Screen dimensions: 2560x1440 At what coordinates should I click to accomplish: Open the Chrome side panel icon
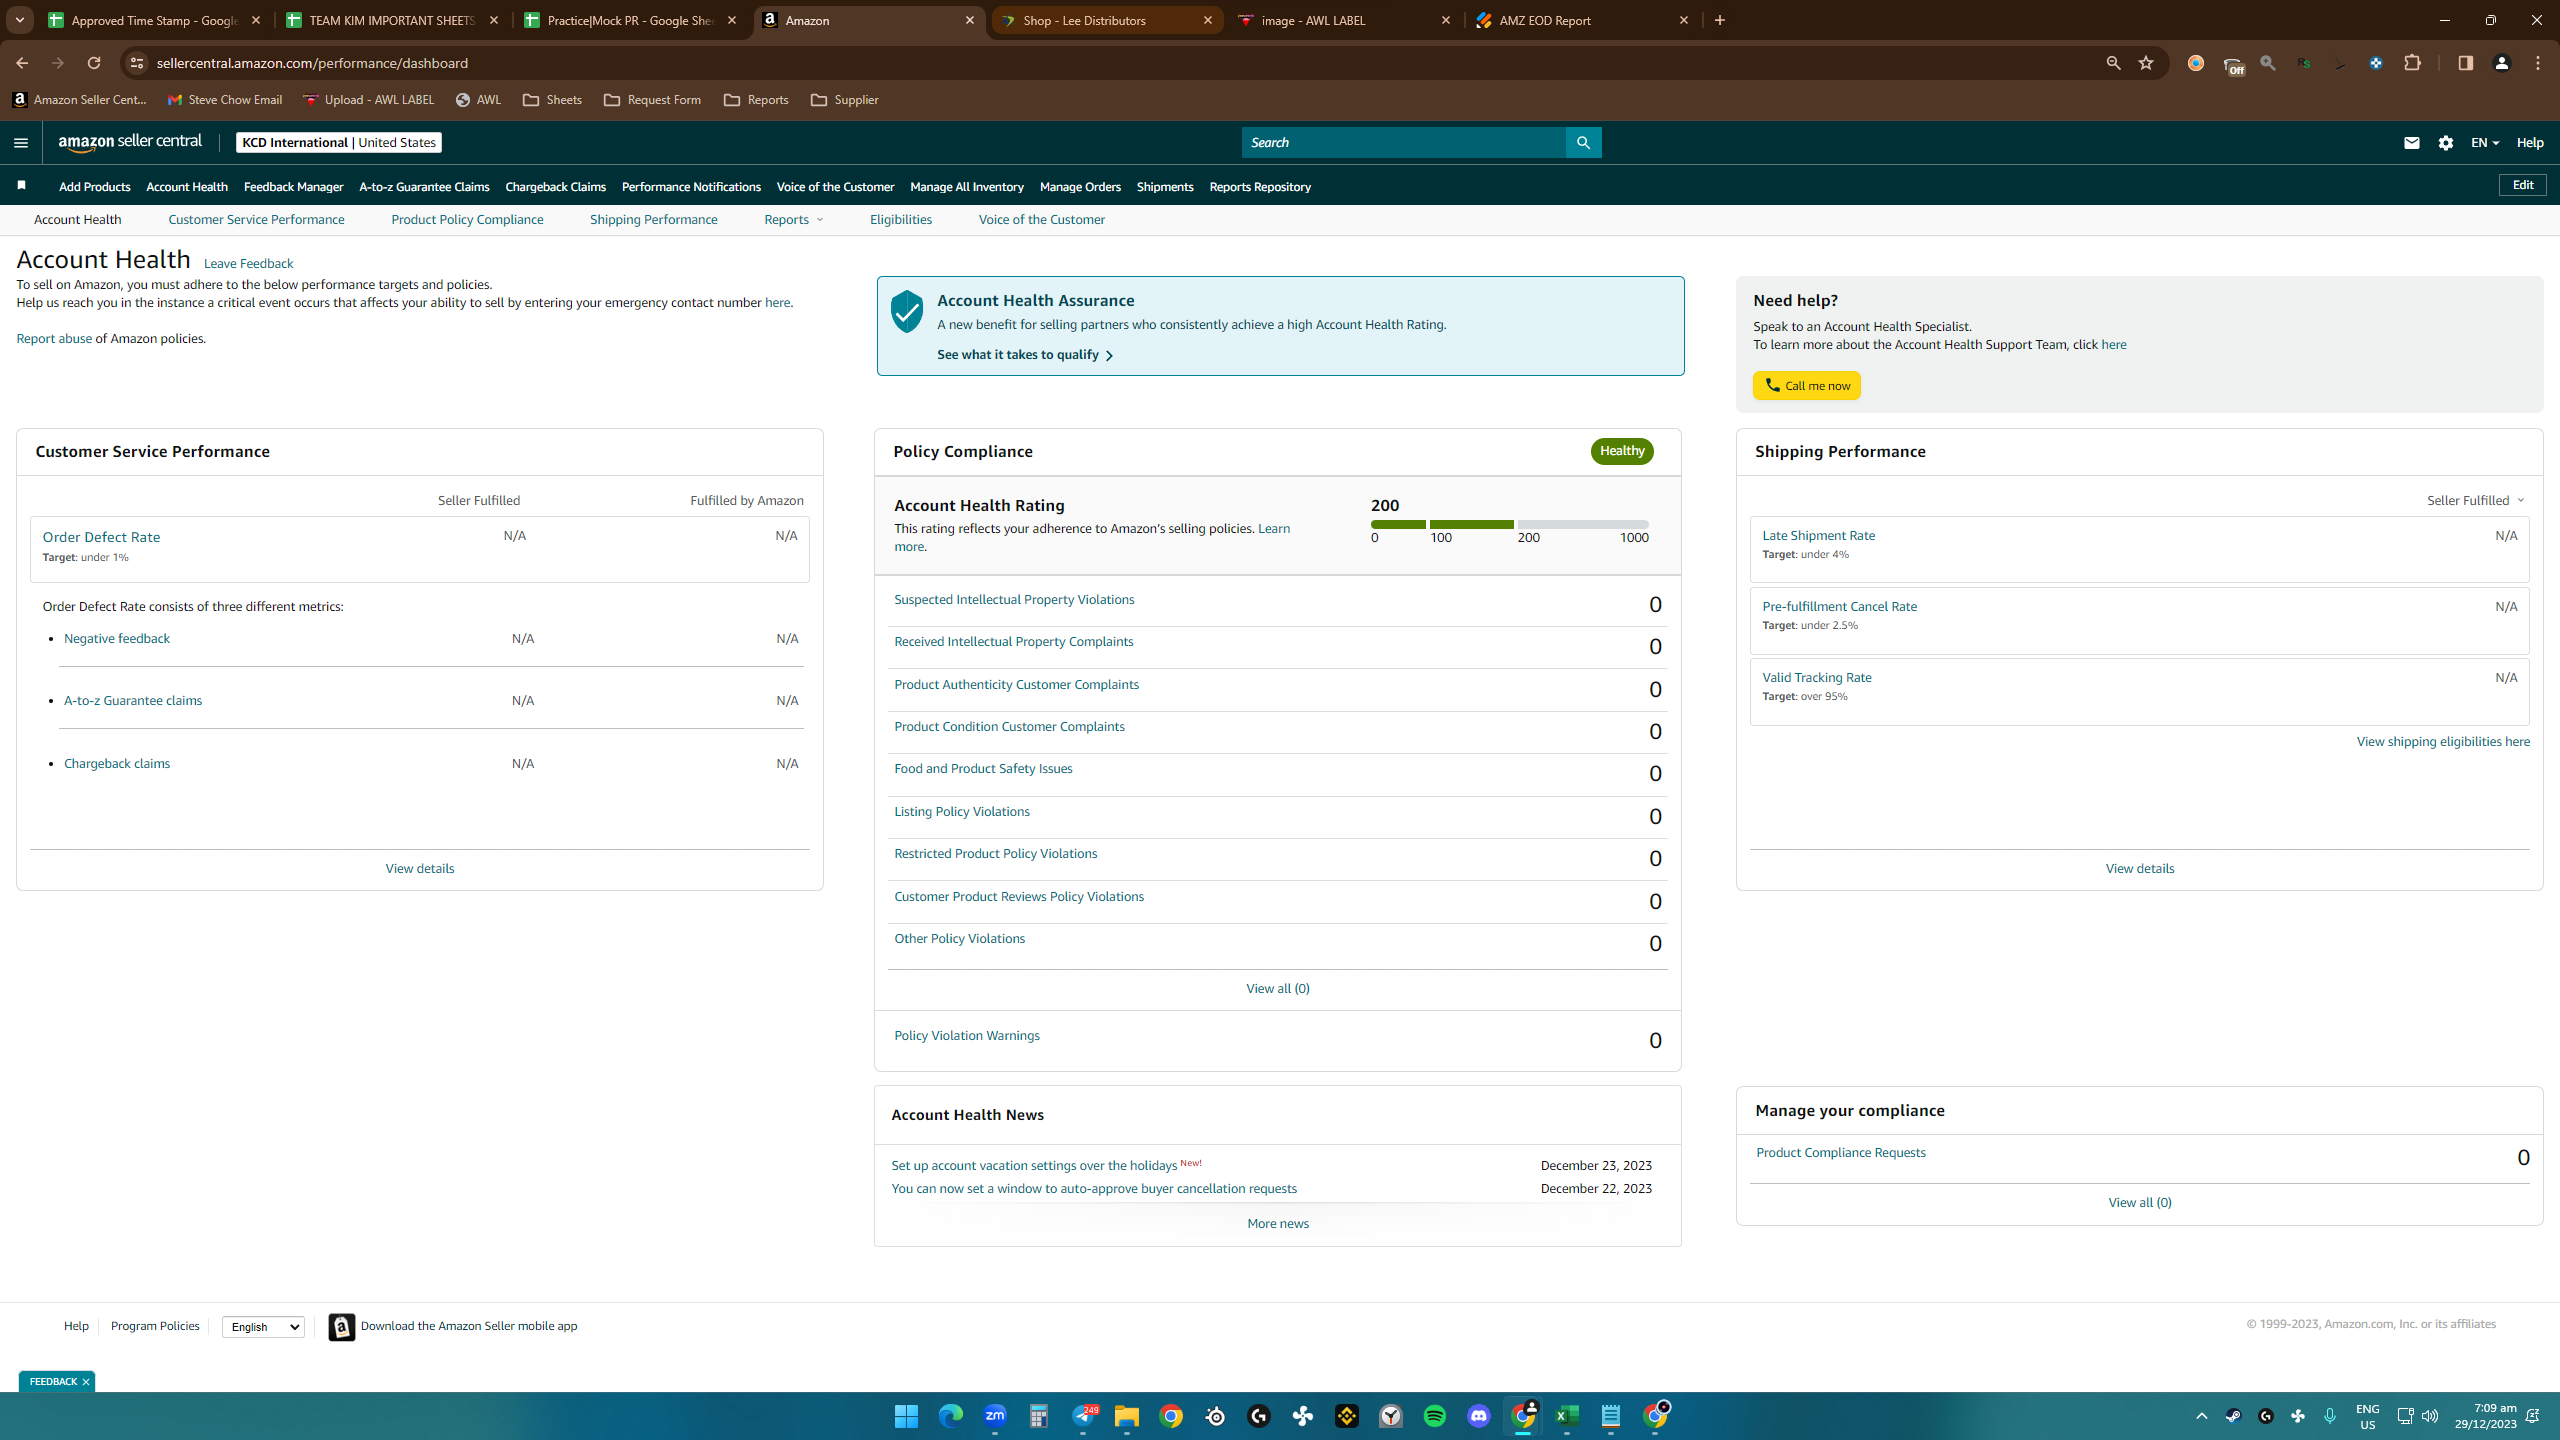pos(2465,63)
